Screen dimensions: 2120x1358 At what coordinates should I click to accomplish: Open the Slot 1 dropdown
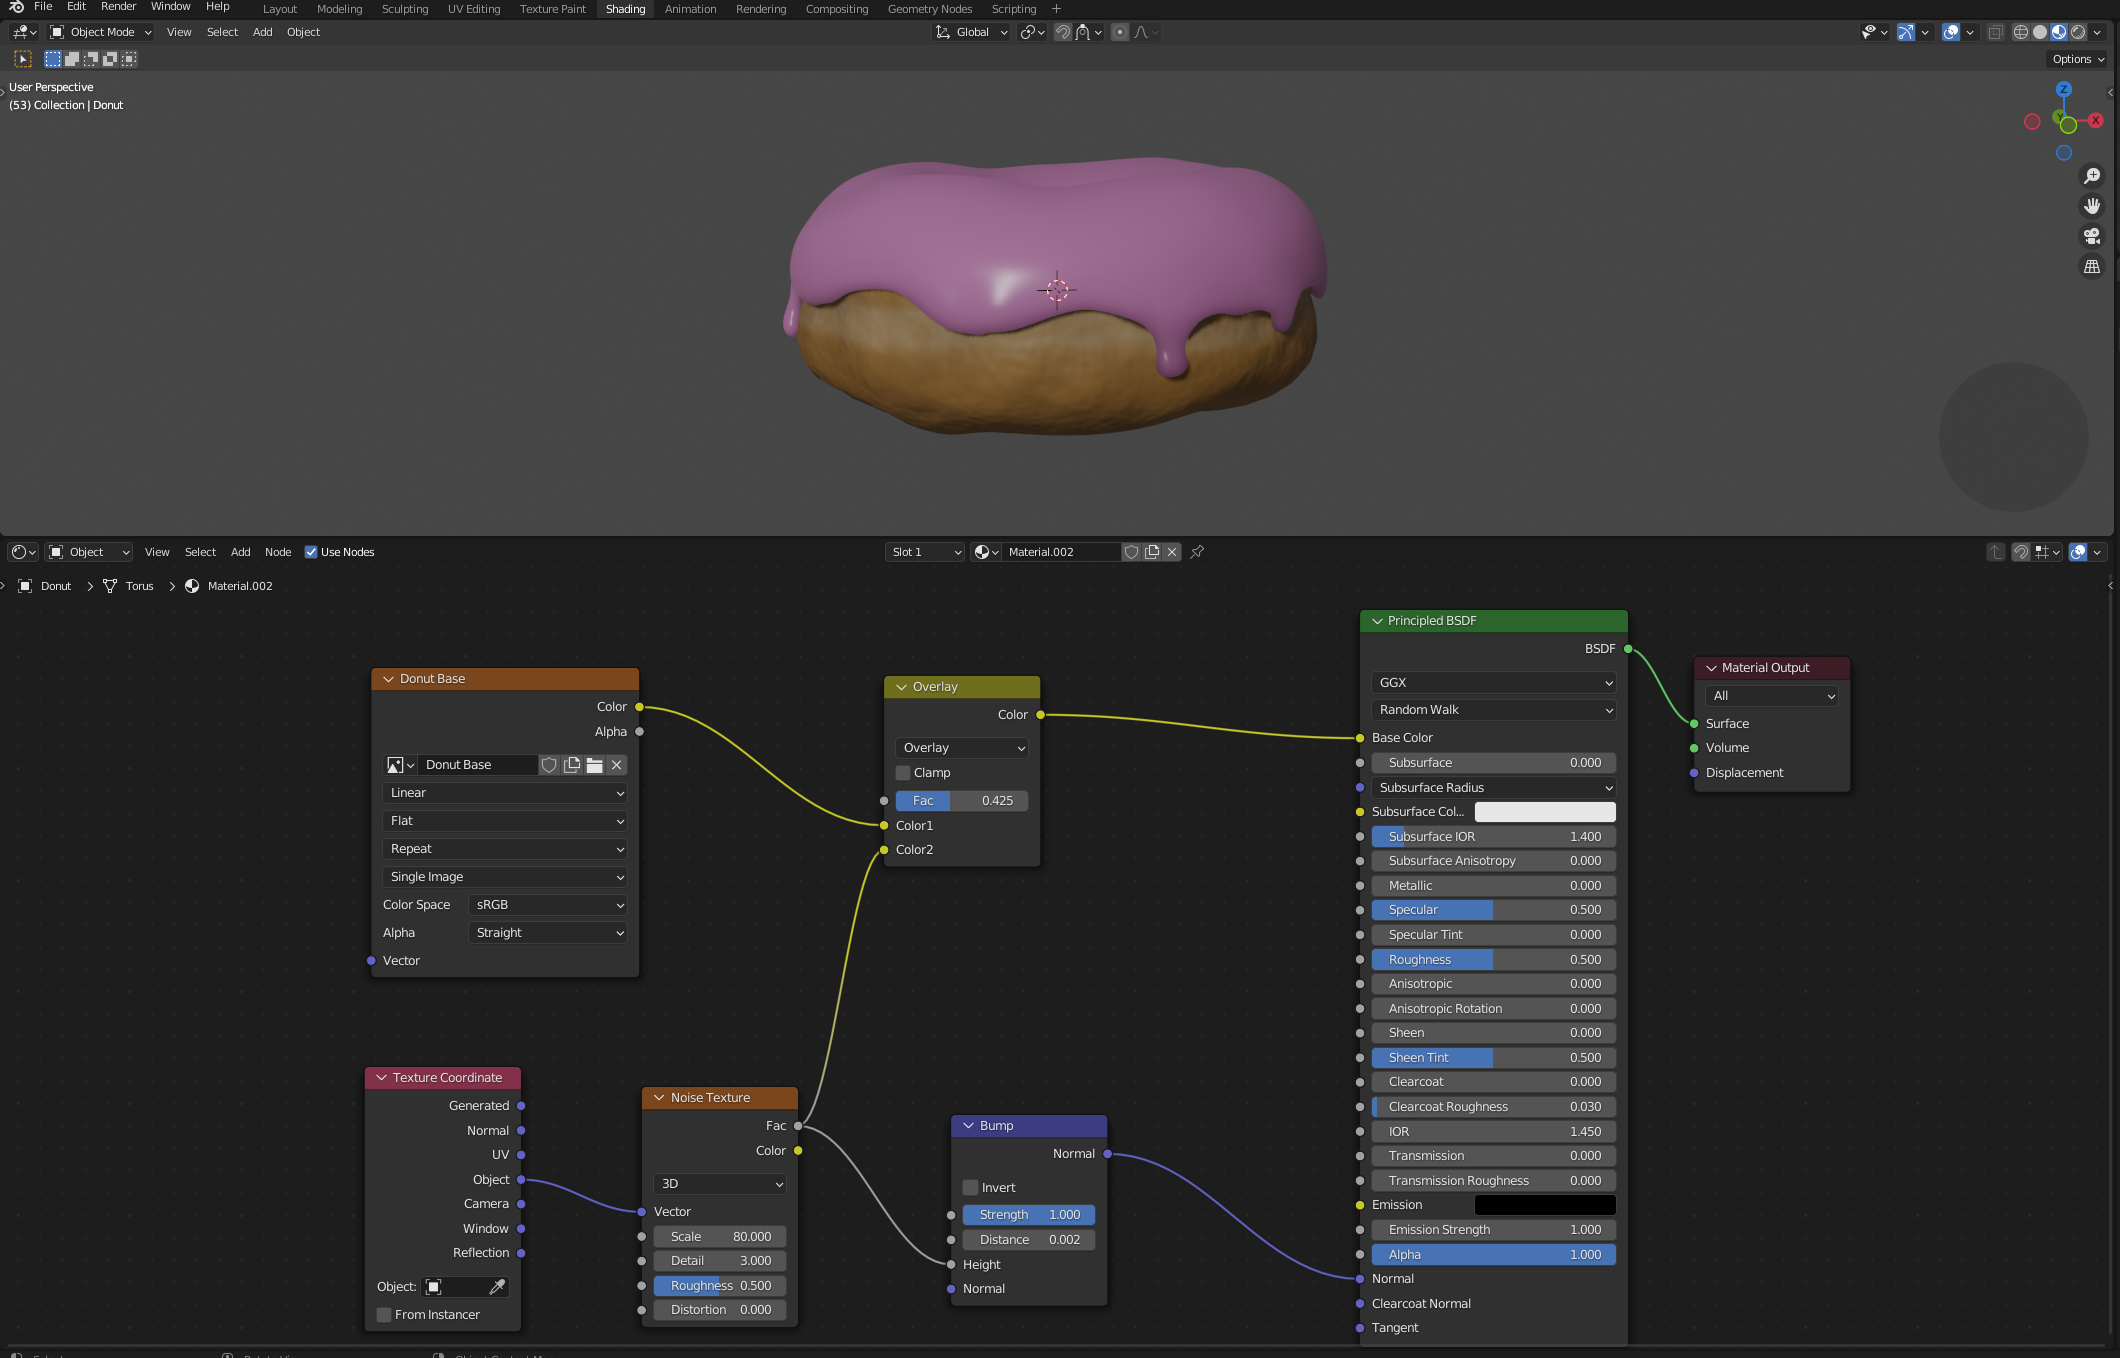point(924,551)
